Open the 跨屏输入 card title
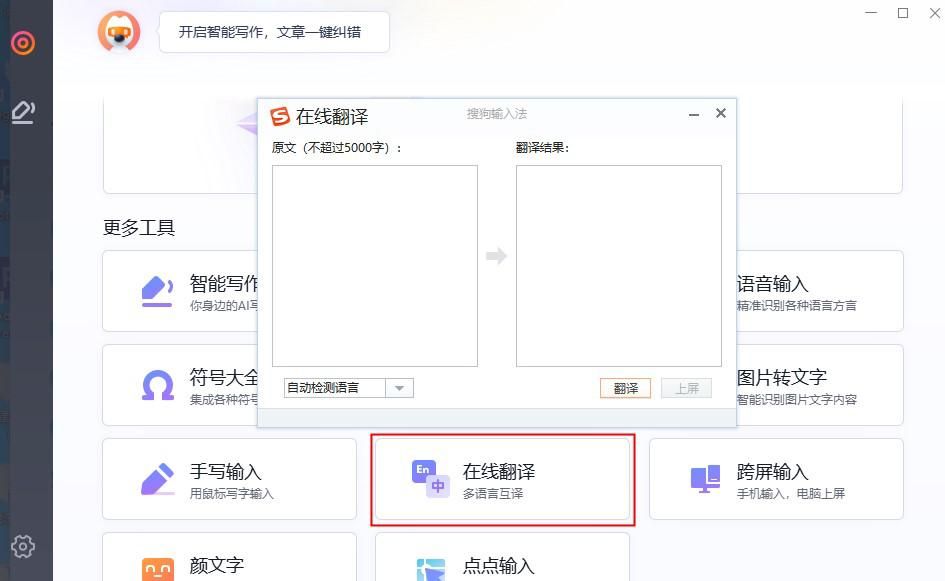The image size is (945, 581). 773,471
